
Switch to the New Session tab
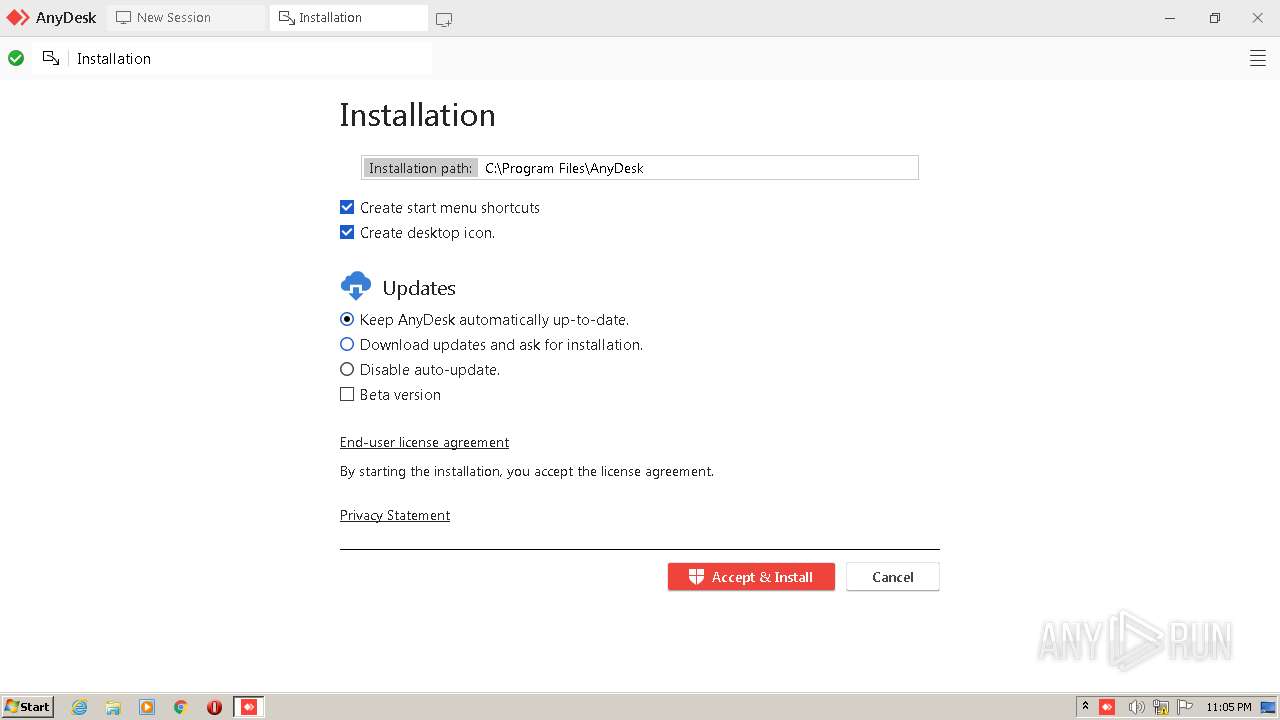(187, 18)
